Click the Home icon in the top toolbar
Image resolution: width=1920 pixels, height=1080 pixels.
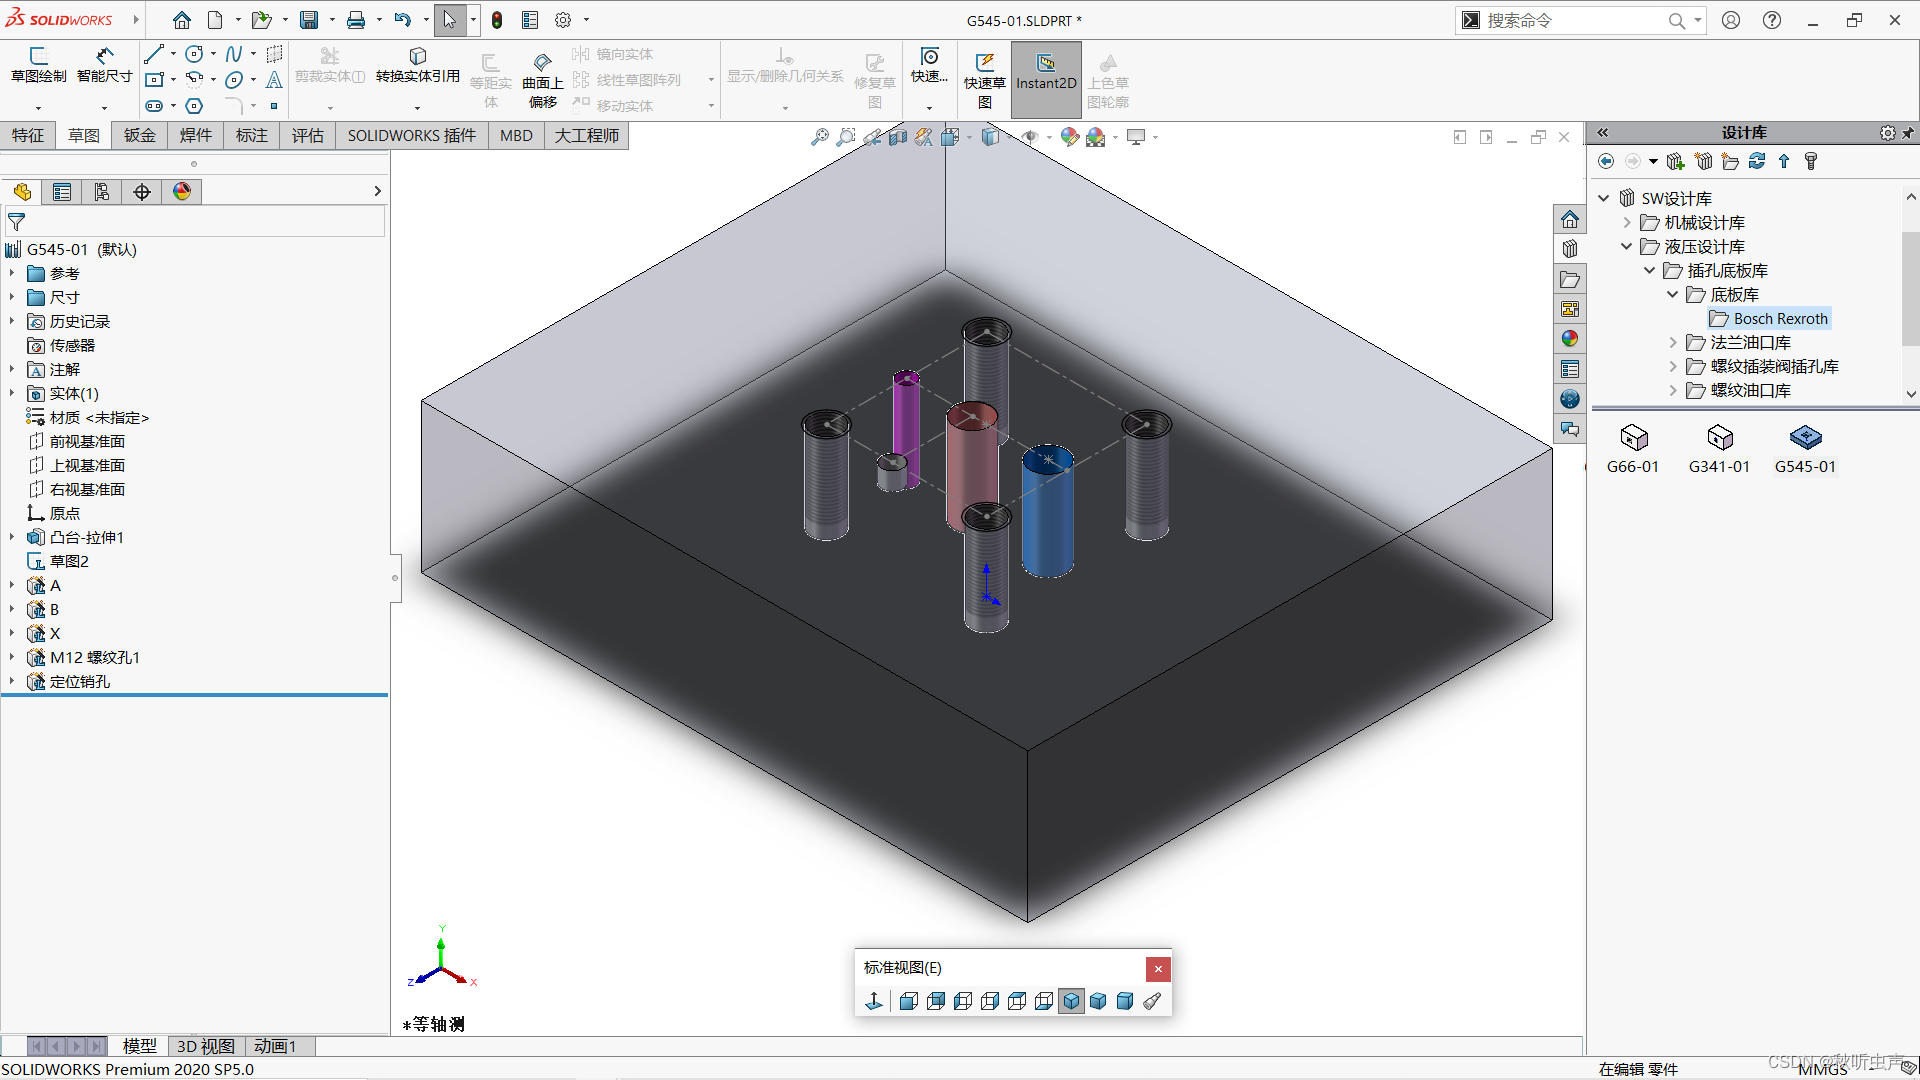[181, 20]
